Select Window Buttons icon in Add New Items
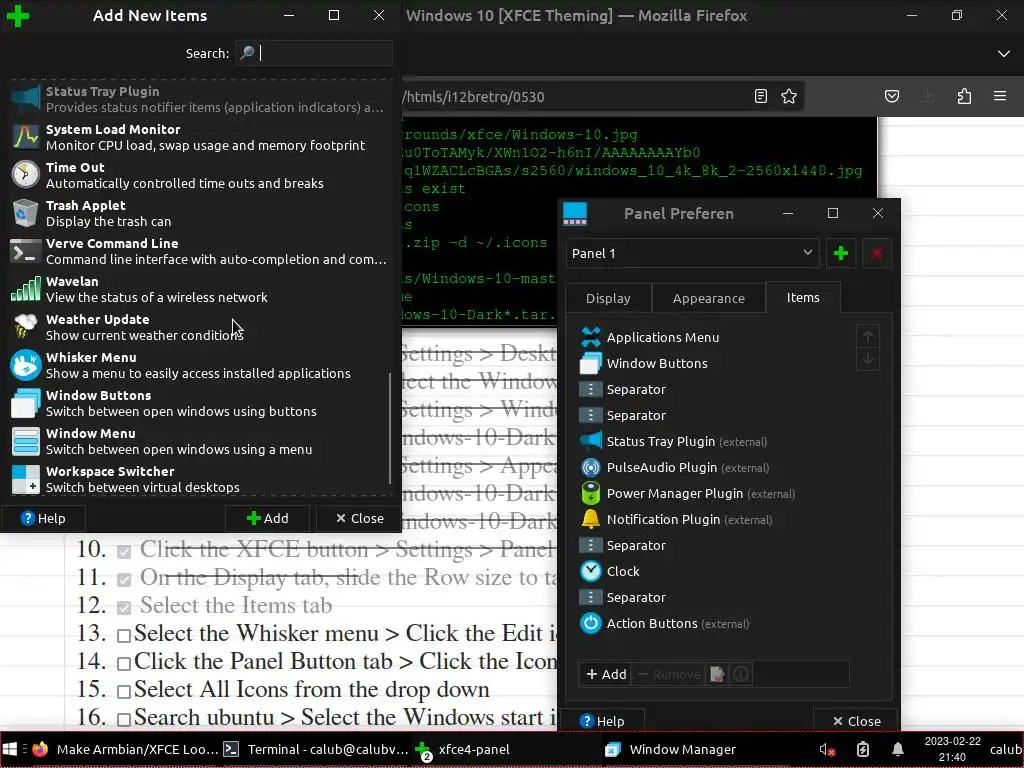1024x768 pixels. 25,403
